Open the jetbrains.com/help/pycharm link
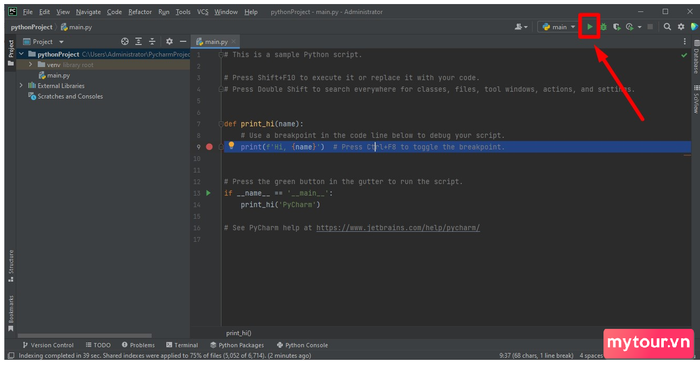The image size is (700, 366). point(398,228)
